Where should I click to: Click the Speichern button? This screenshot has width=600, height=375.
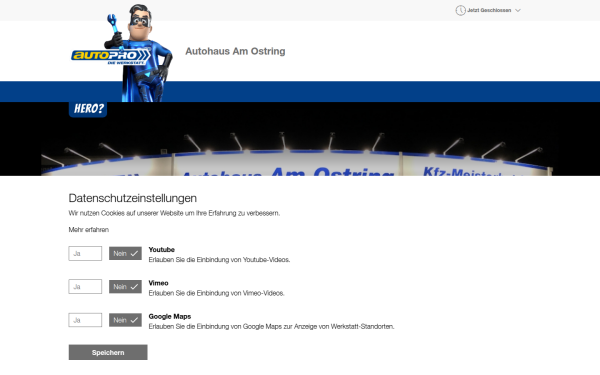(108, 352)
